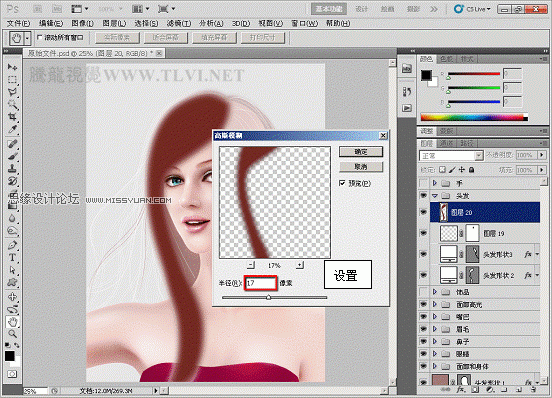Switch to the 色板 tab
This screenshot has width=552, height=398.
point(447,59)
